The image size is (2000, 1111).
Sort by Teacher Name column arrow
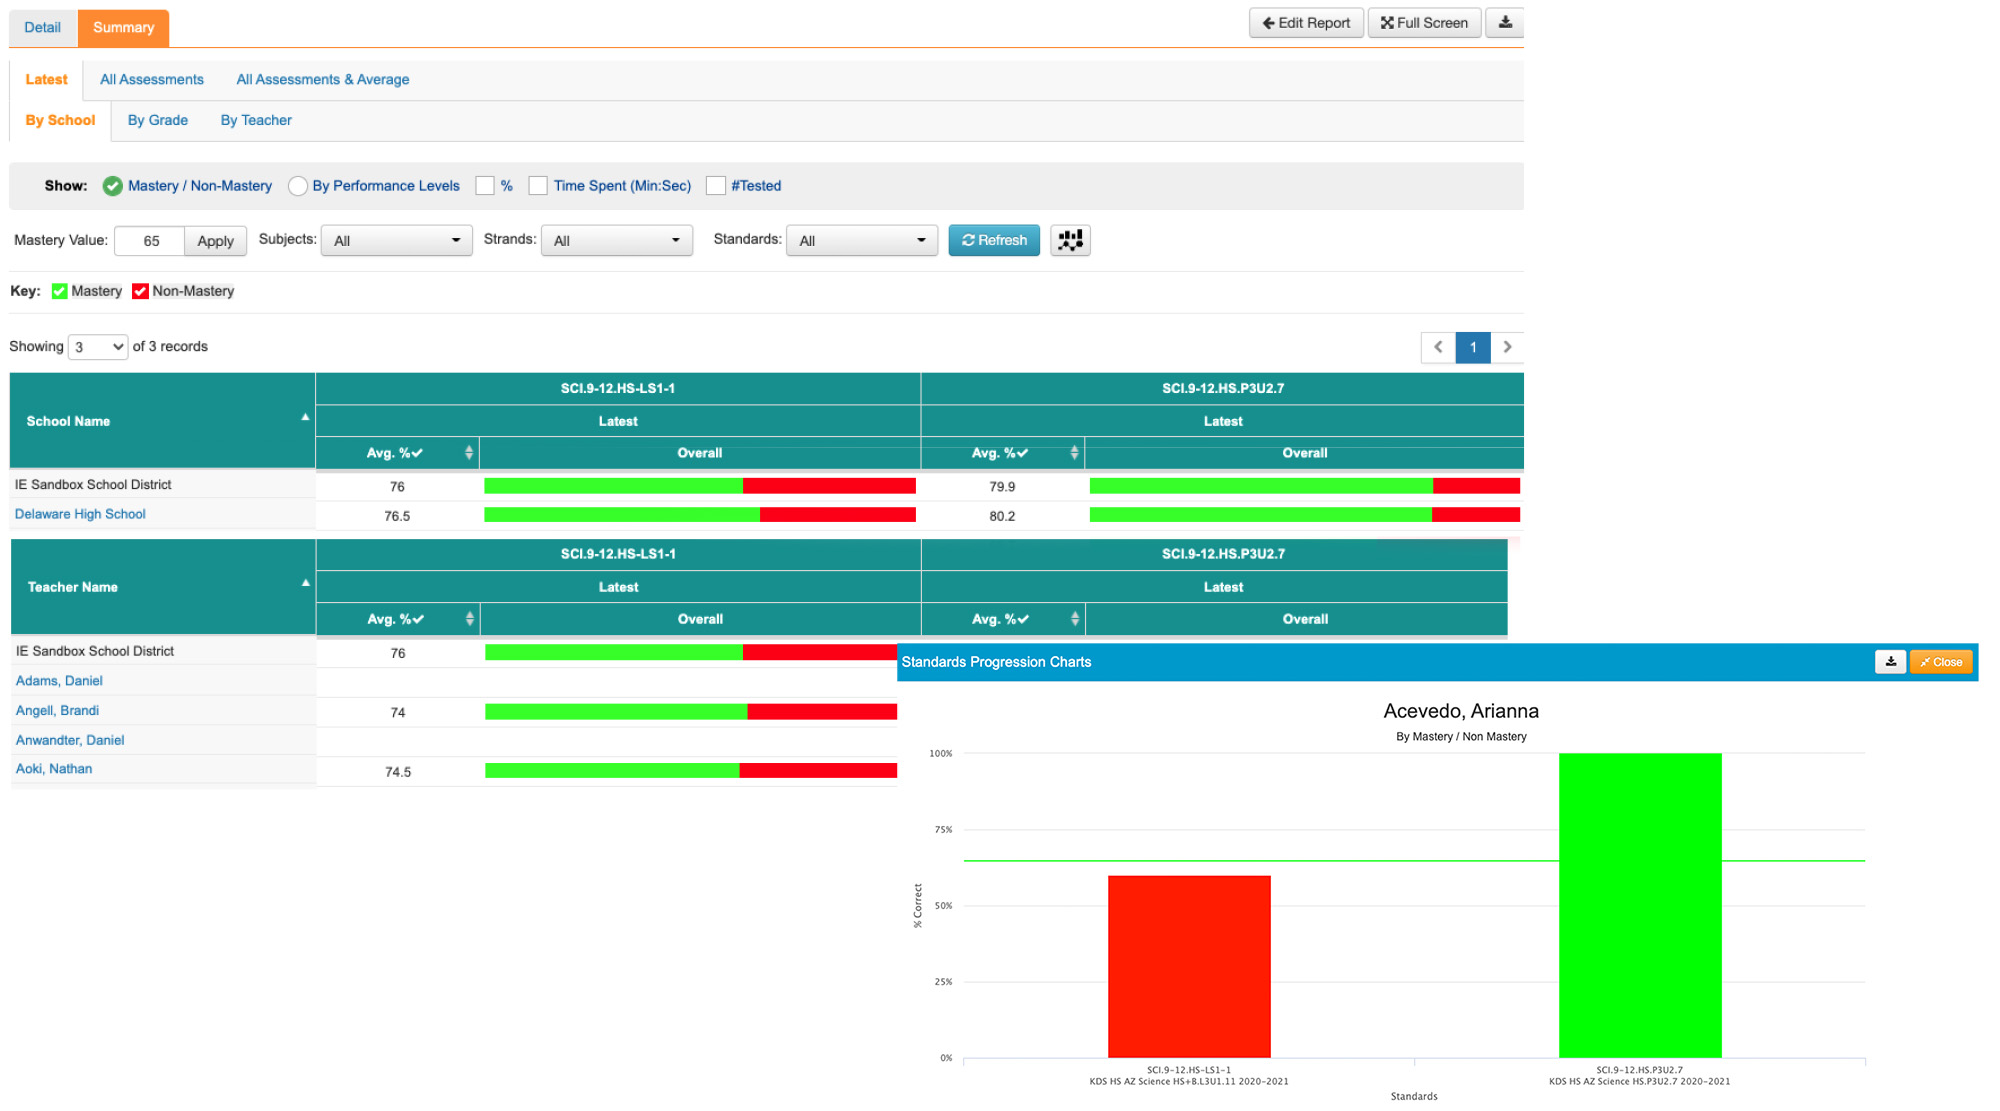pyautogui.click(x=305, y=583)
